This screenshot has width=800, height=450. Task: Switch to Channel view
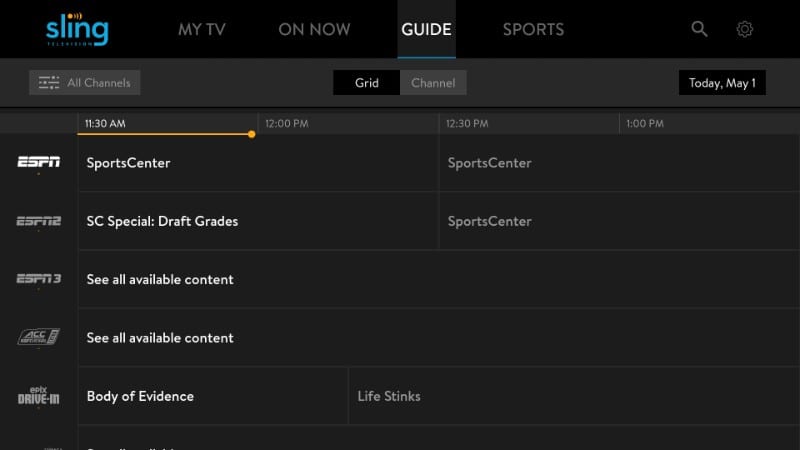point(433,83)
